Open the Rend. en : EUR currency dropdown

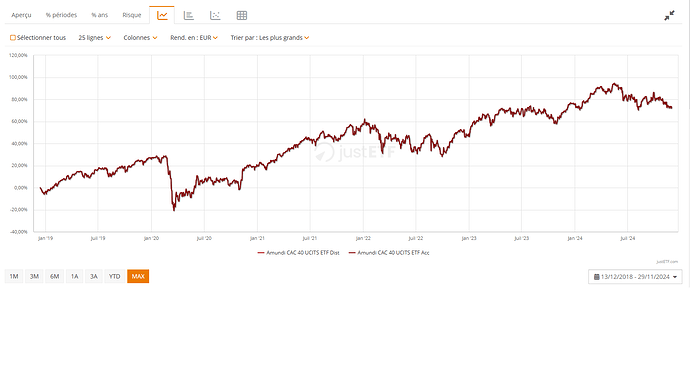click(194, 38)
